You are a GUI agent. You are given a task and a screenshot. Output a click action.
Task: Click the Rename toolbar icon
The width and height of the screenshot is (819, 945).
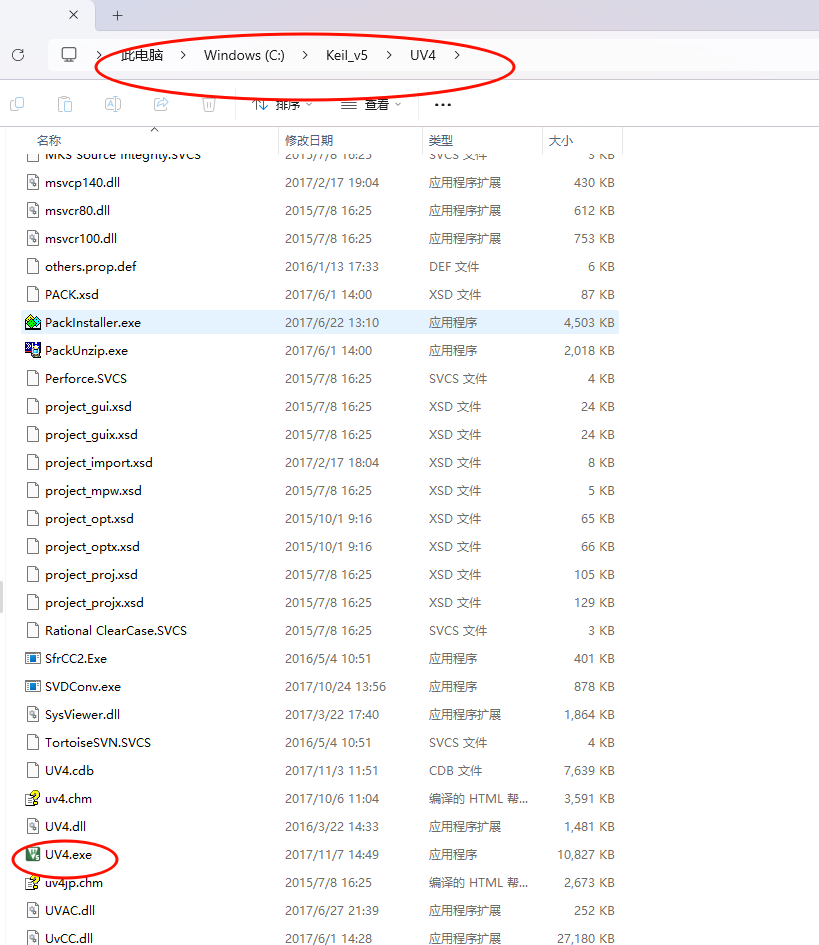point(113,104)
